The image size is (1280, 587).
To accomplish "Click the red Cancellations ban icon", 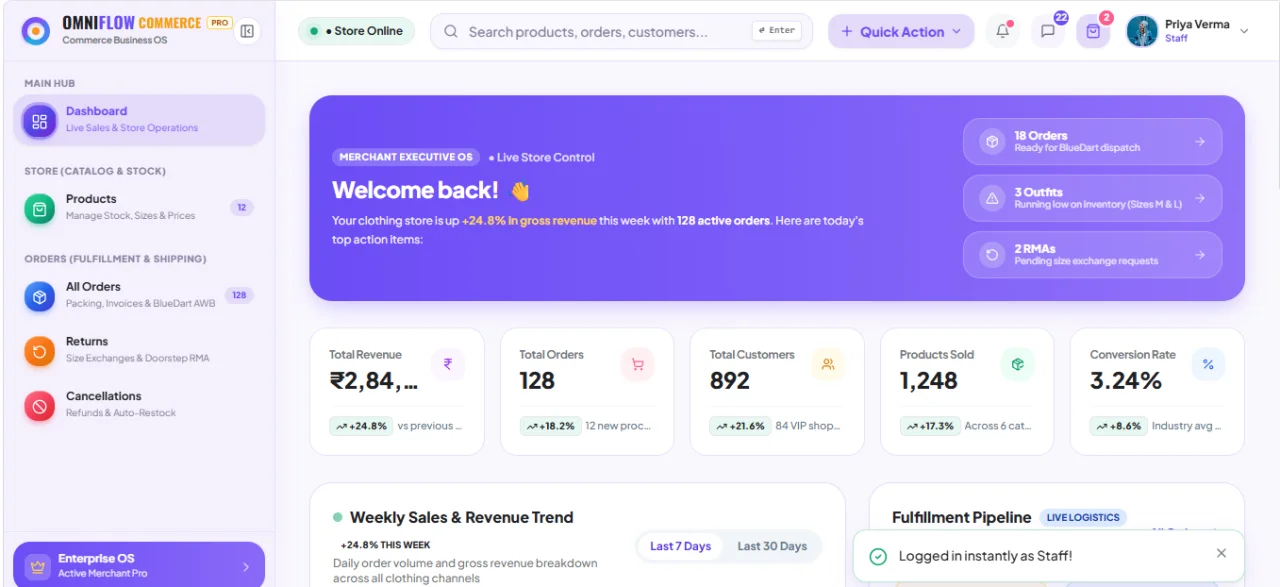I will [x=40, y=406].
